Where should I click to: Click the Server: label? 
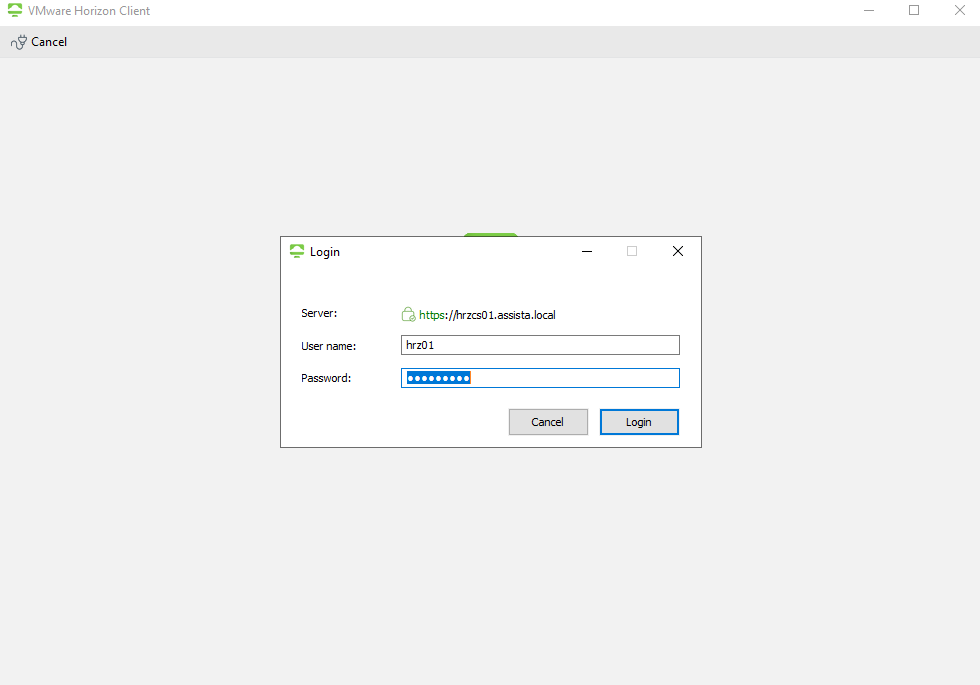tap(319, 313)
